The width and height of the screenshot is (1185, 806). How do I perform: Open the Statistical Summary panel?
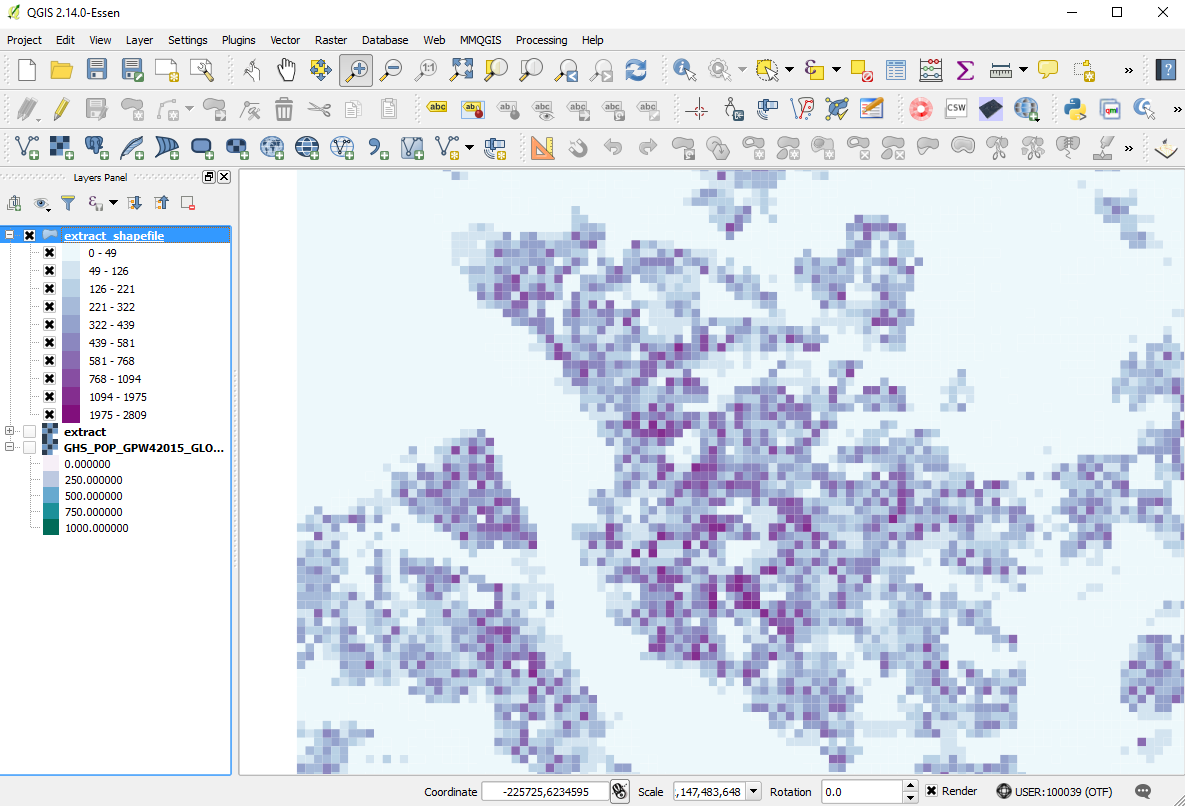965,70
